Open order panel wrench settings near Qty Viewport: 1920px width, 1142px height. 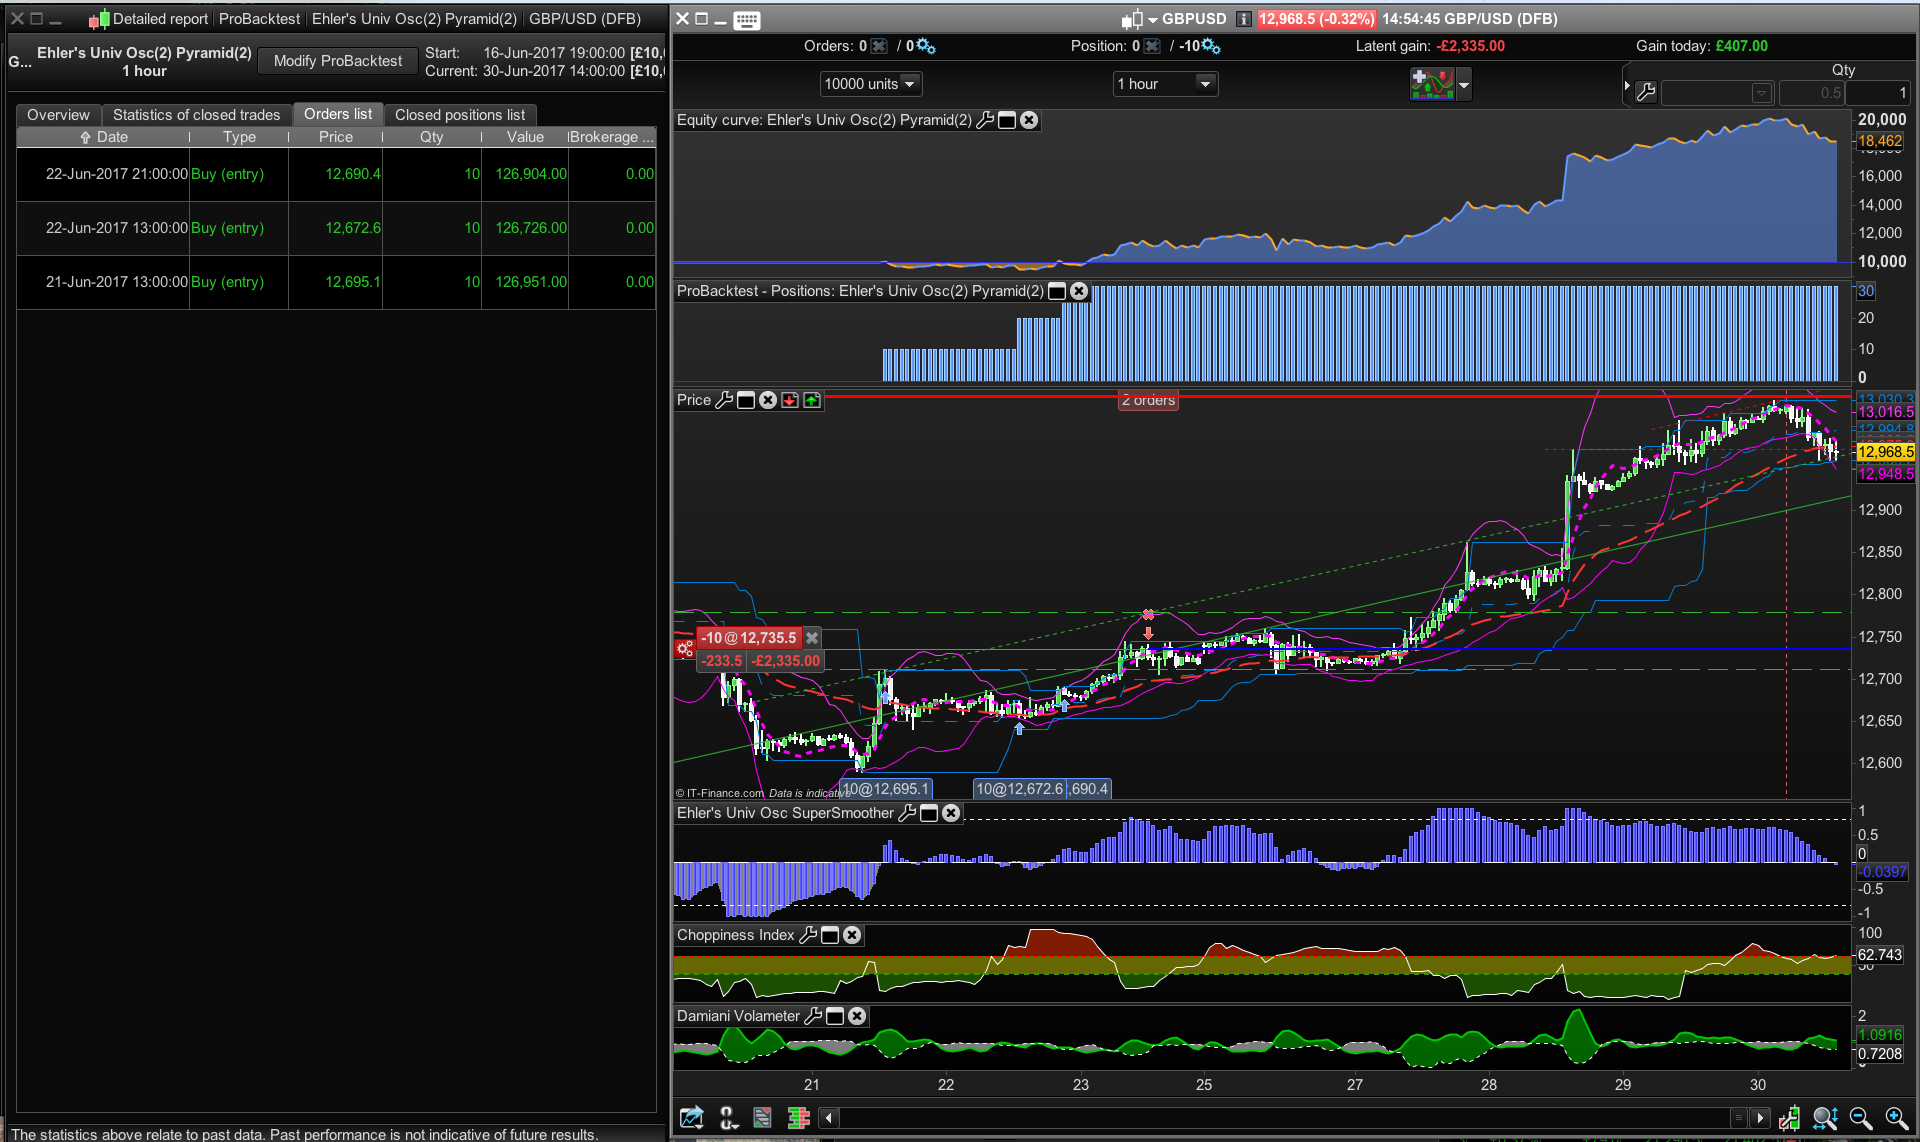1646,92
